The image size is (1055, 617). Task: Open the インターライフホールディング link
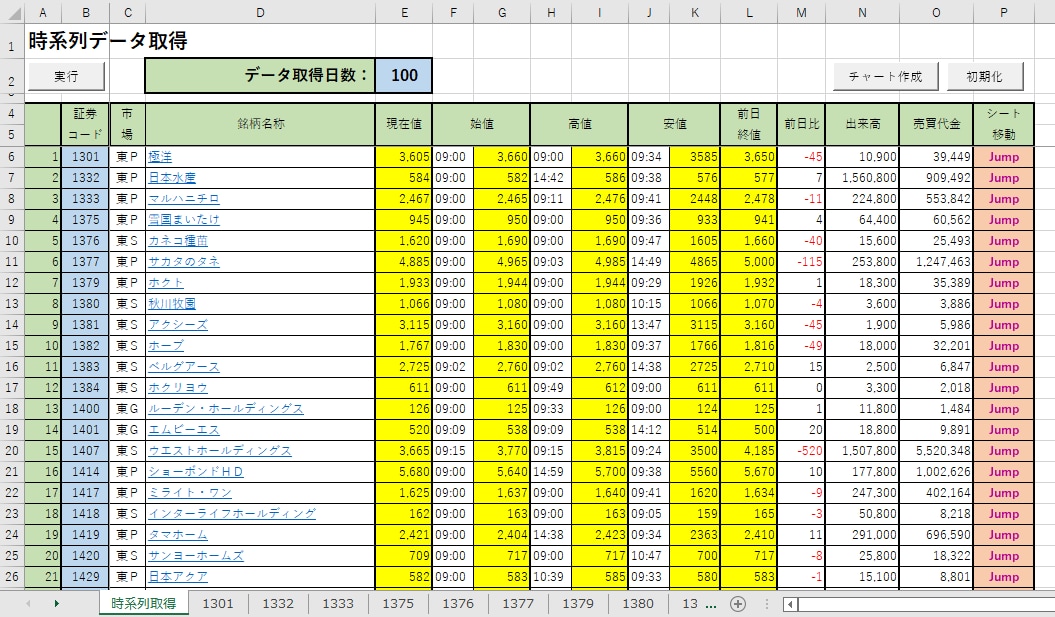[x=232, y=513]
